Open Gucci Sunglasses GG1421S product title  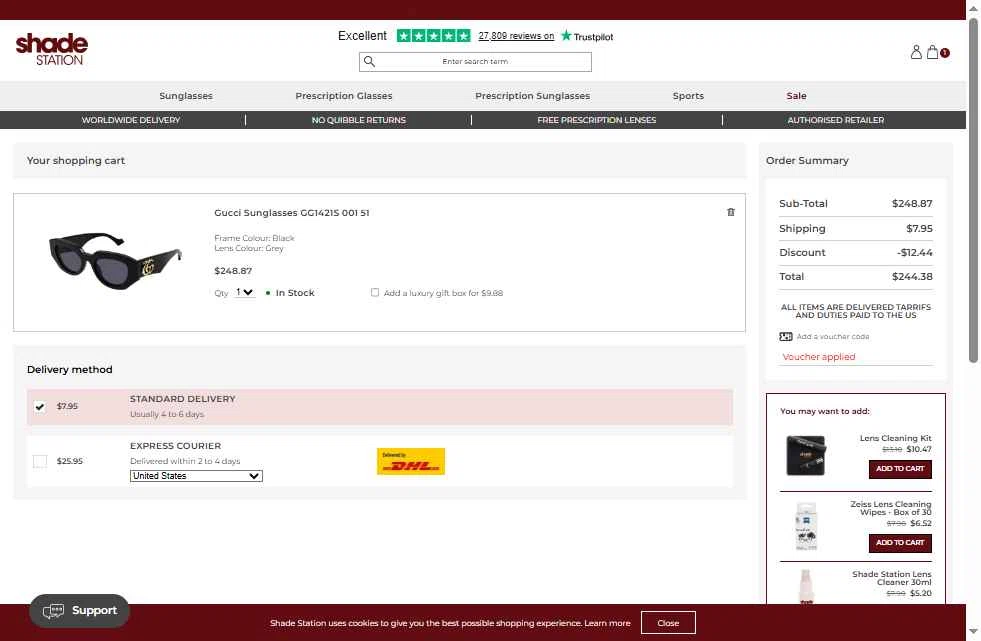(x=292, y=213)
